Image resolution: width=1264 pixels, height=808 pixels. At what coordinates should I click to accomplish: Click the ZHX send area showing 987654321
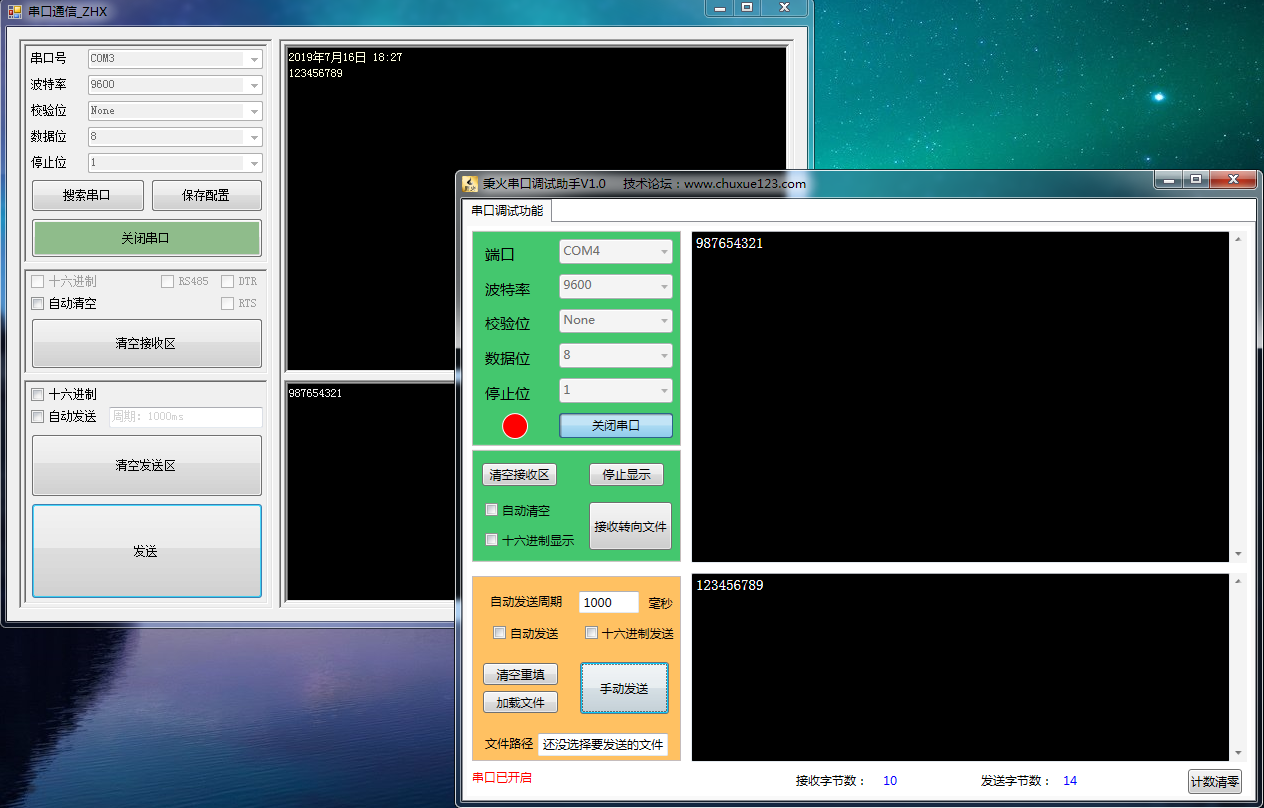pyautogui.click(x=370, y=491)
